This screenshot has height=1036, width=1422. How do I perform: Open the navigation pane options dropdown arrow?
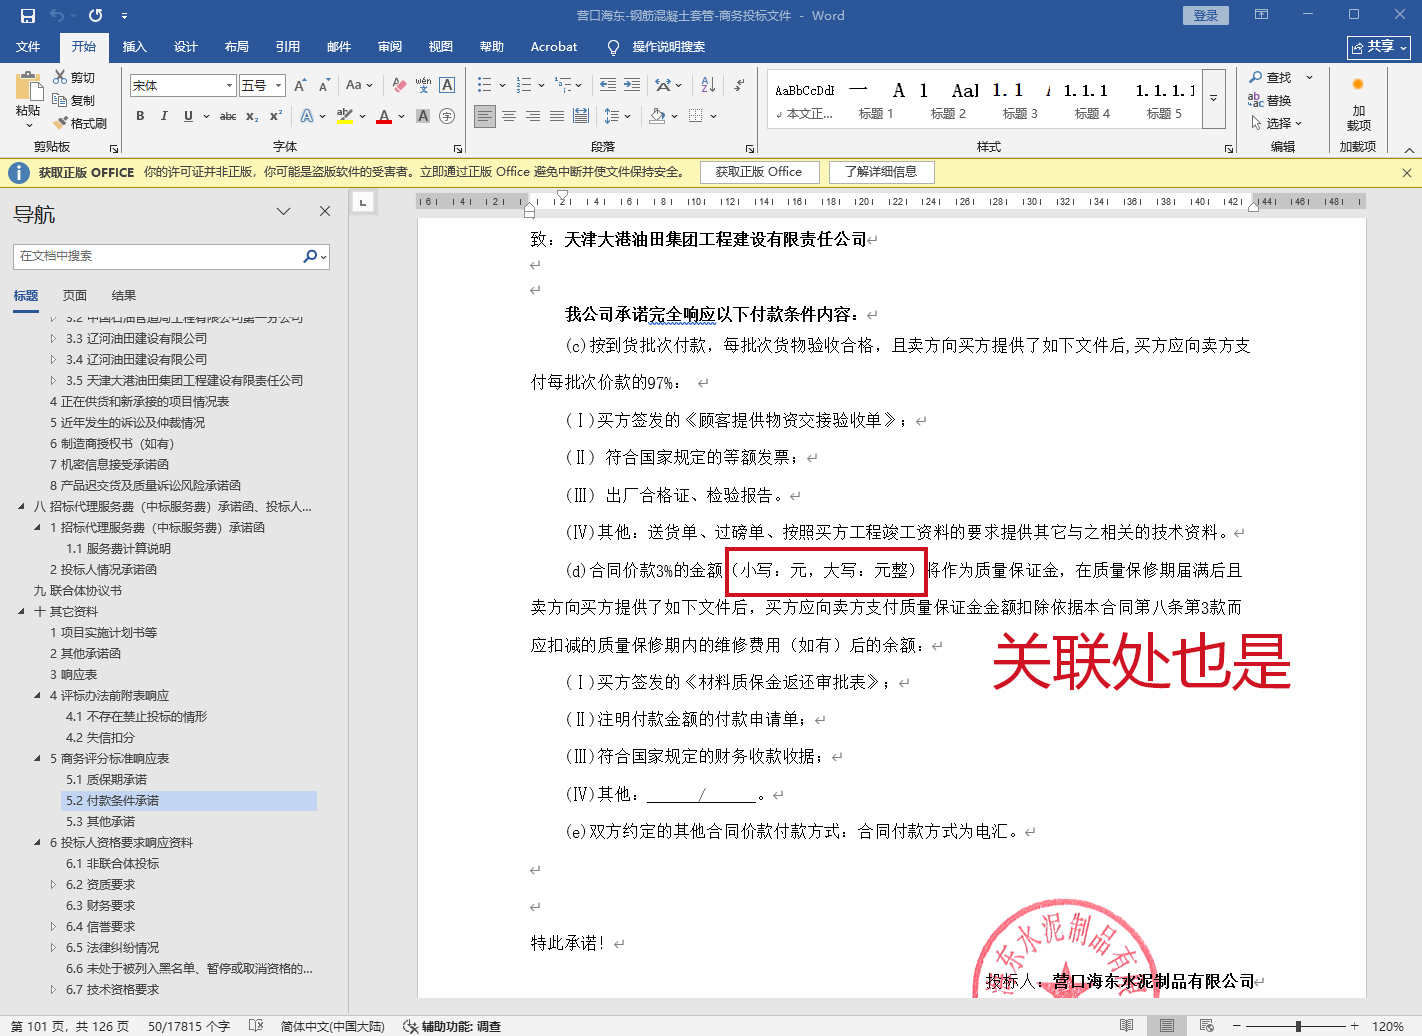(284, 212)
